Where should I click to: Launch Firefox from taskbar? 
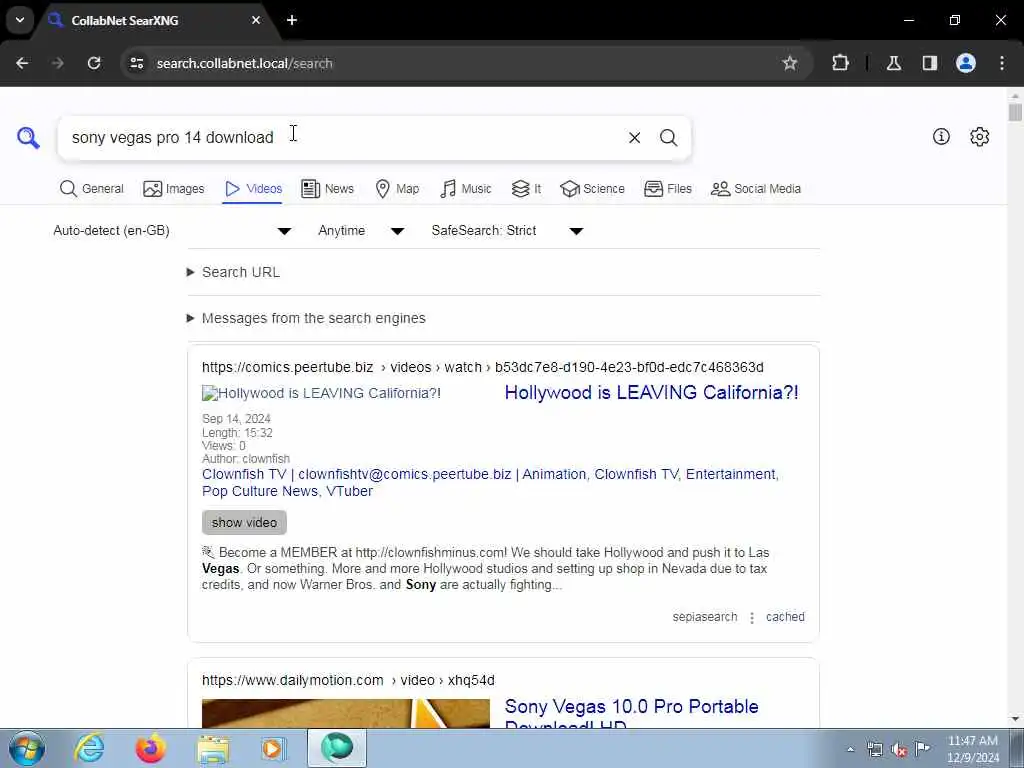click(150, 748)
